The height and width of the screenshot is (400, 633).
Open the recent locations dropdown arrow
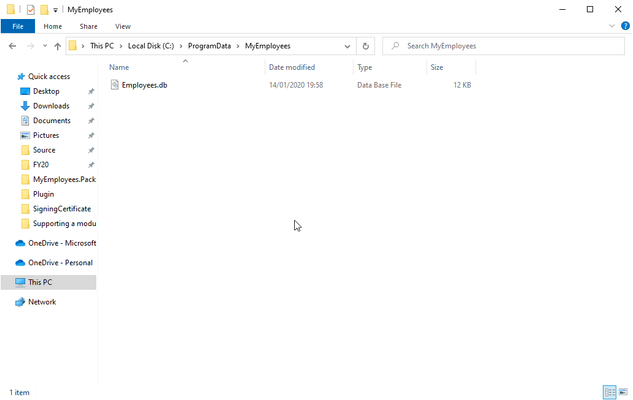[x=45, y=46]
